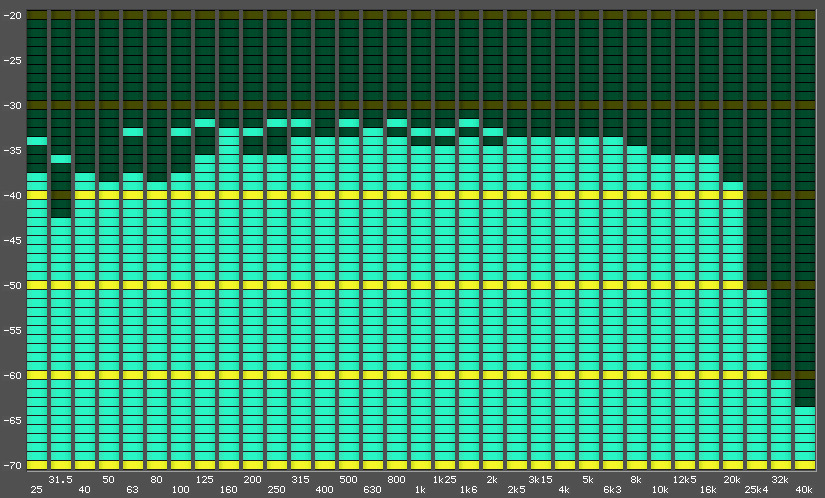This screenshot has width=825, height=498.
Task: Click the top of the 25k4 band level bar
Action: click(757, 294)
